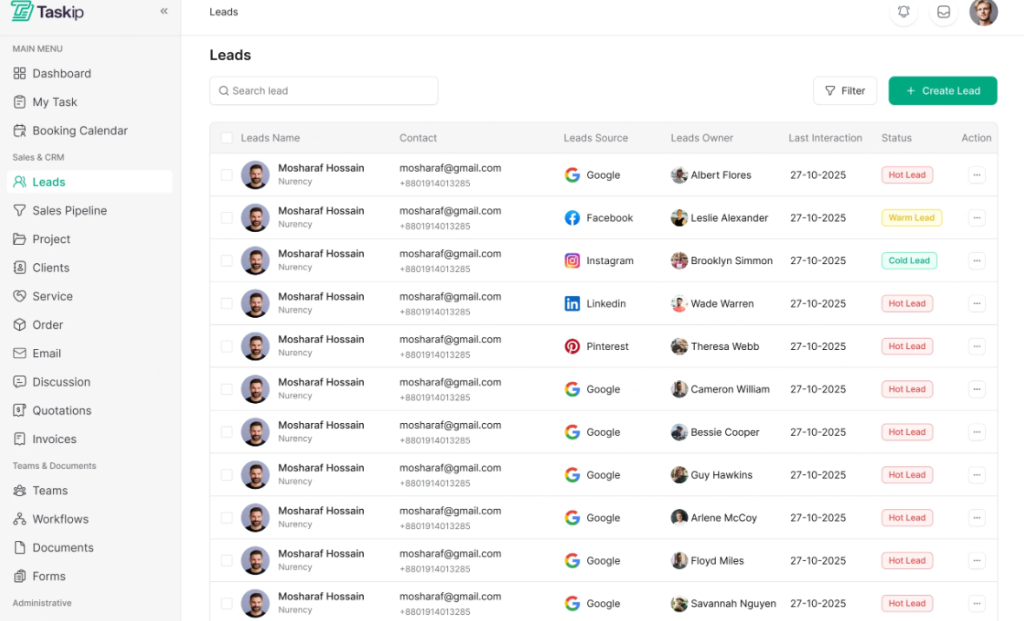The width and height of the screenshot is (1024, 621).
Task: Check the box for Albert Flores lead row
Action: click(x=227, y=175)
